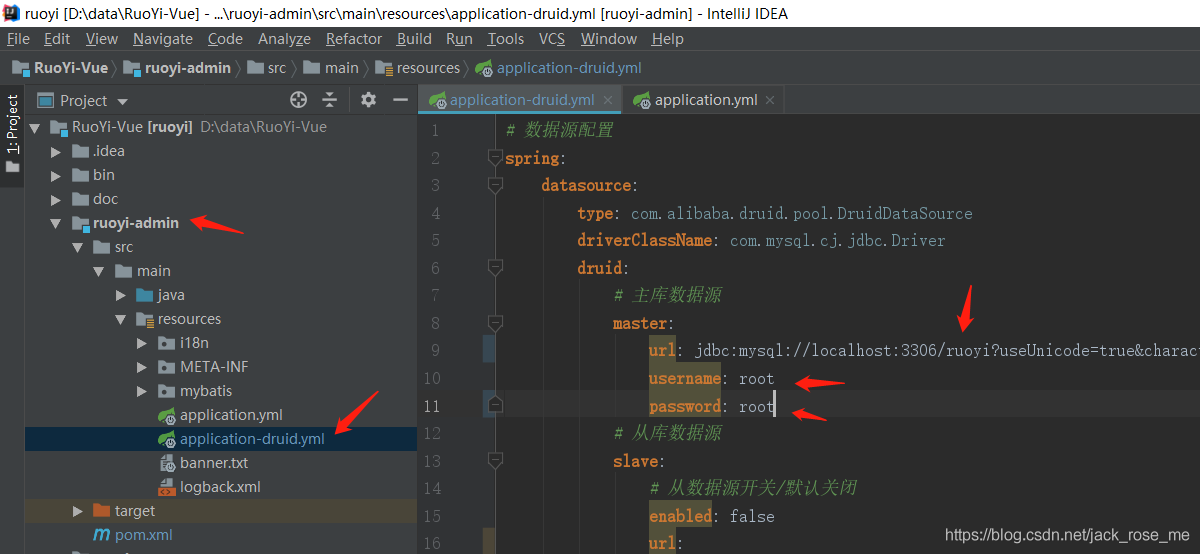The image size is (1200, 554).
Task: Open the File menu
Action: [x=18, y=39]
